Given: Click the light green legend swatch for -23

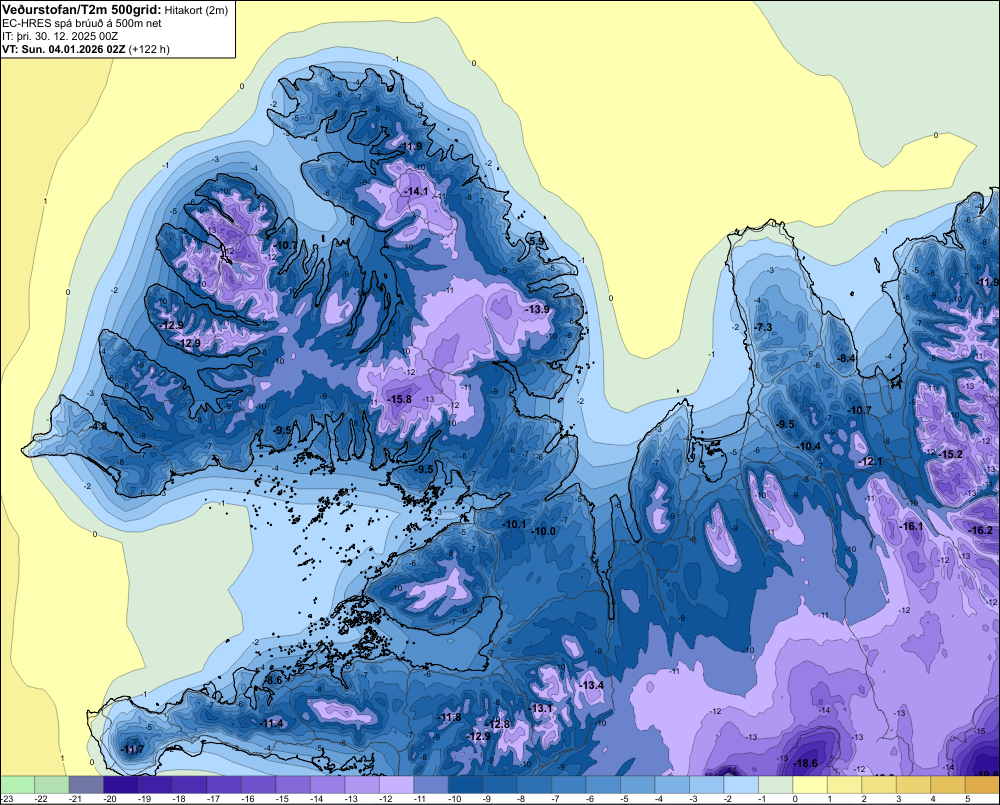Looking at the screenshot, I should [17, 785].
